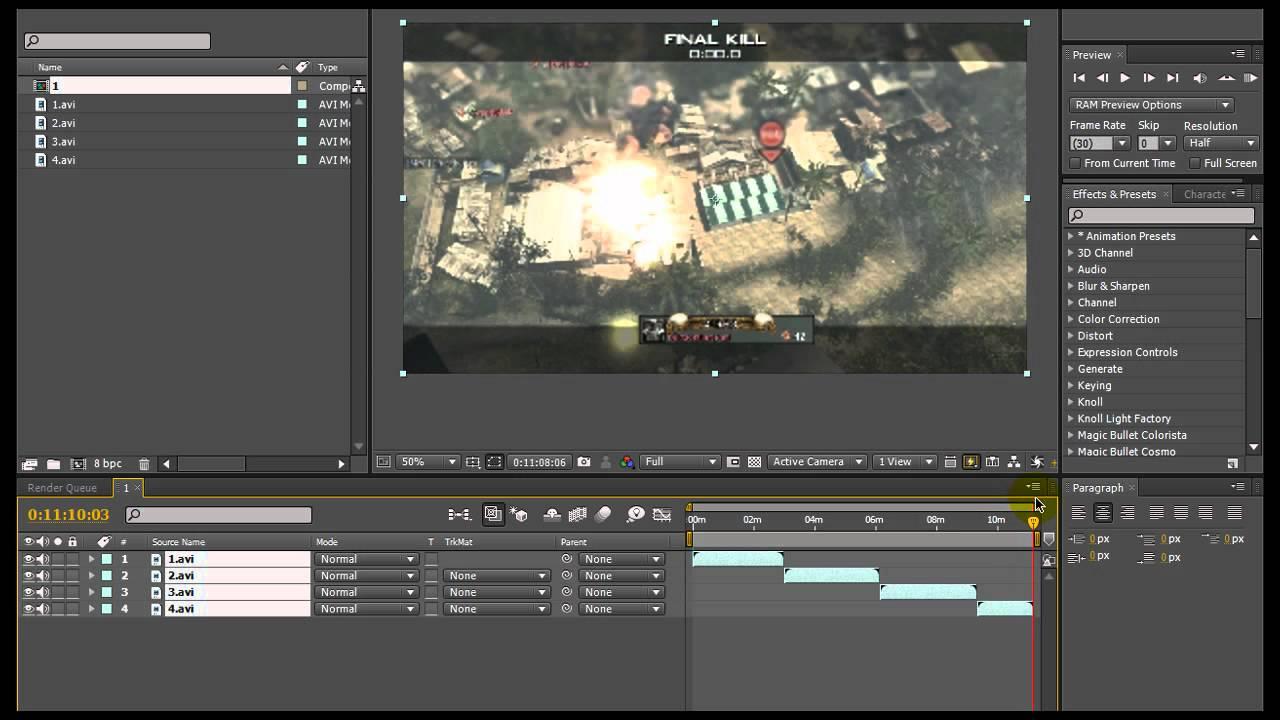Open the Active Camera dropdown
The image size is (1280, 720).
click(817, 462)
